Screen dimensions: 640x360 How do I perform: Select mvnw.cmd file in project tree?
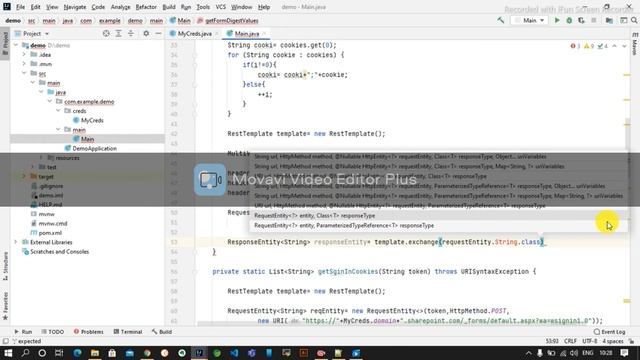pos(53,223)
